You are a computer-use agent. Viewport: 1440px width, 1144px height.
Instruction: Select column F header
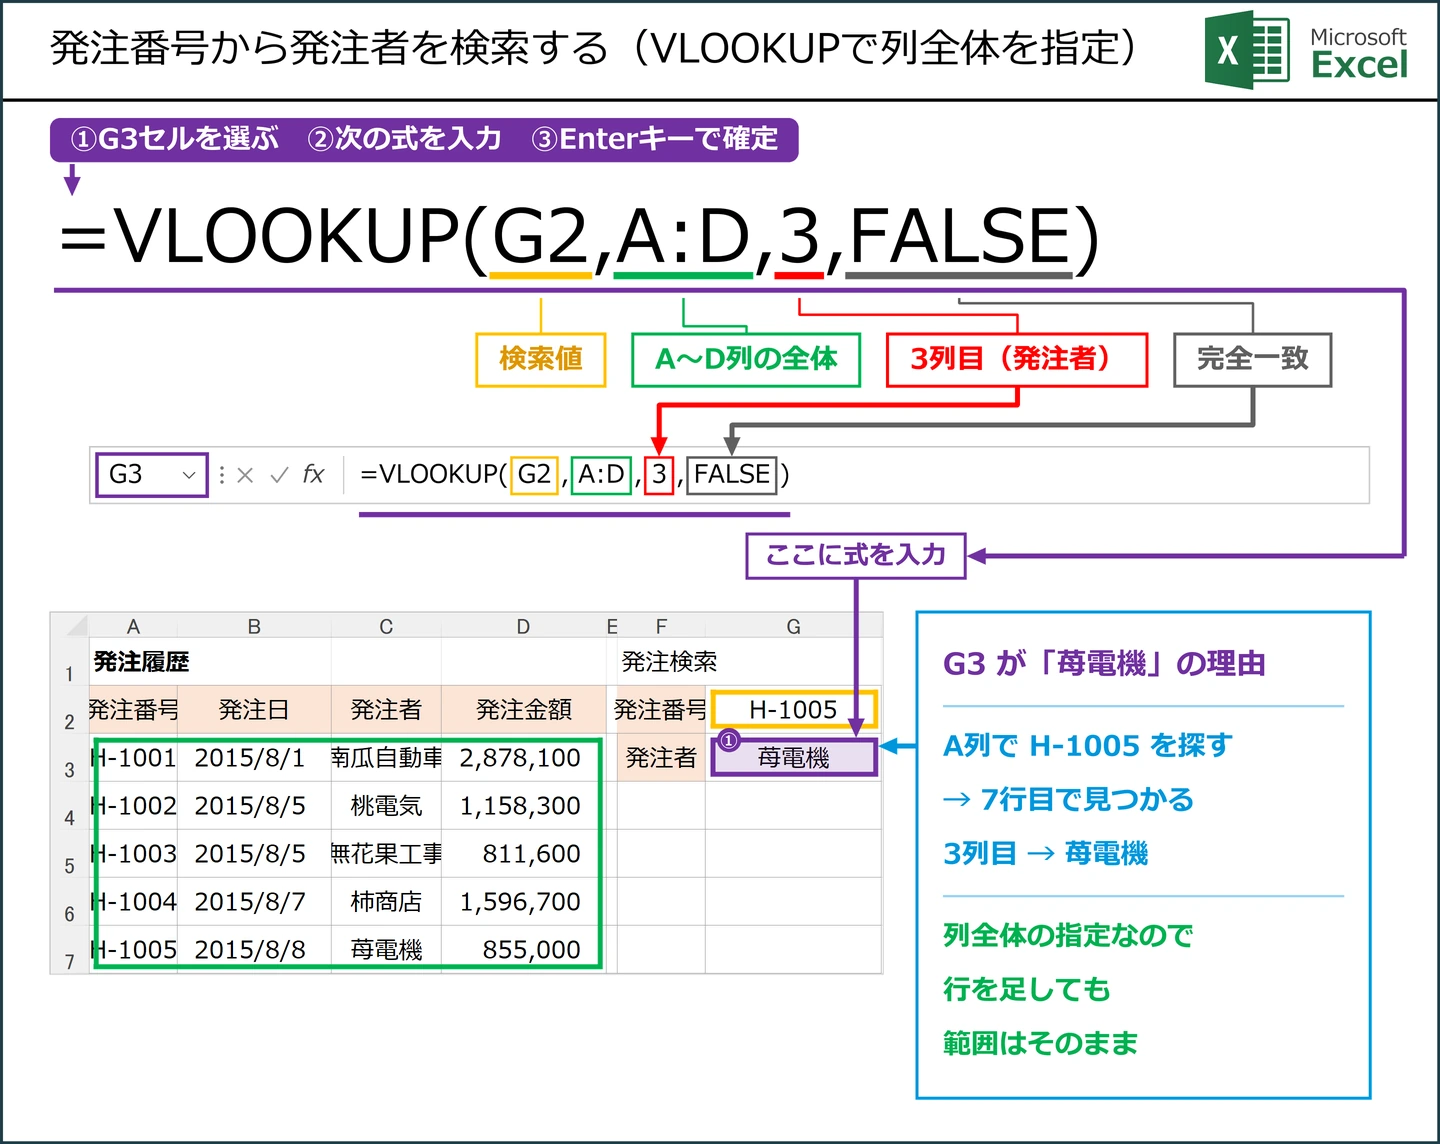(x=661, y=626)
